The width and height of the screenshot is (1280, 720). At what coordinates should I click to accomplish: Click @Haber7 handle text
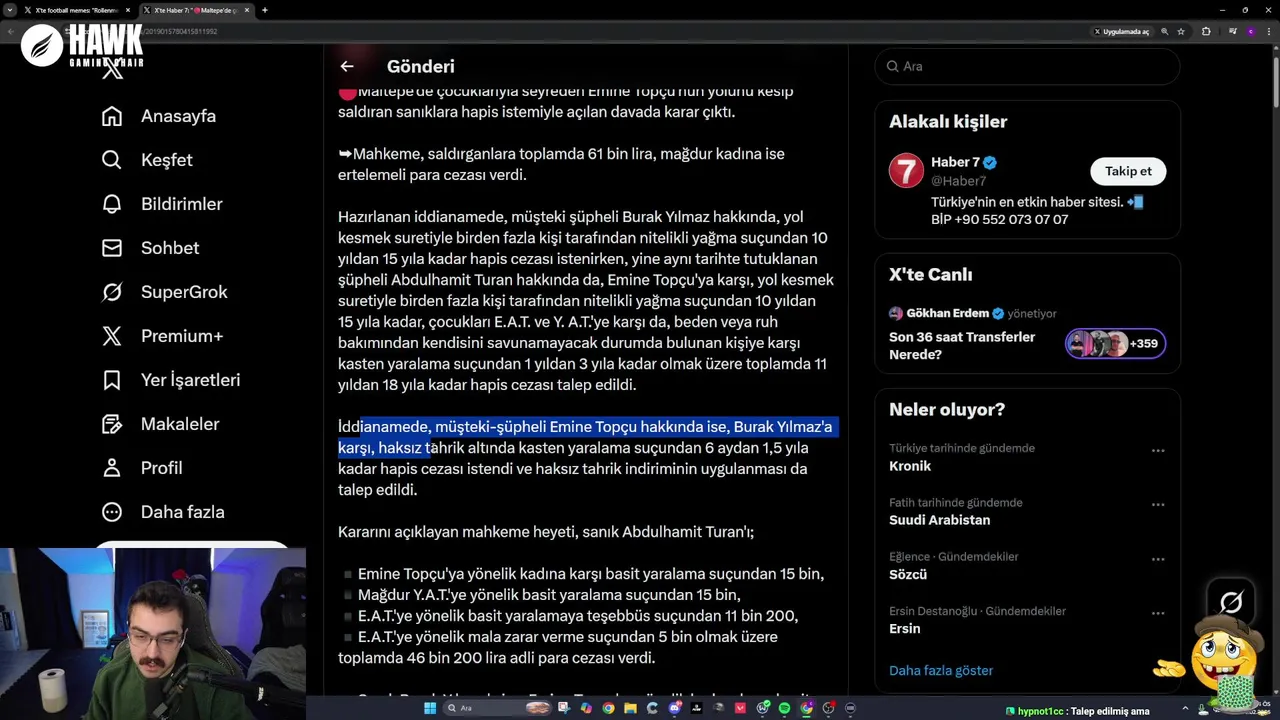(959, 181)
